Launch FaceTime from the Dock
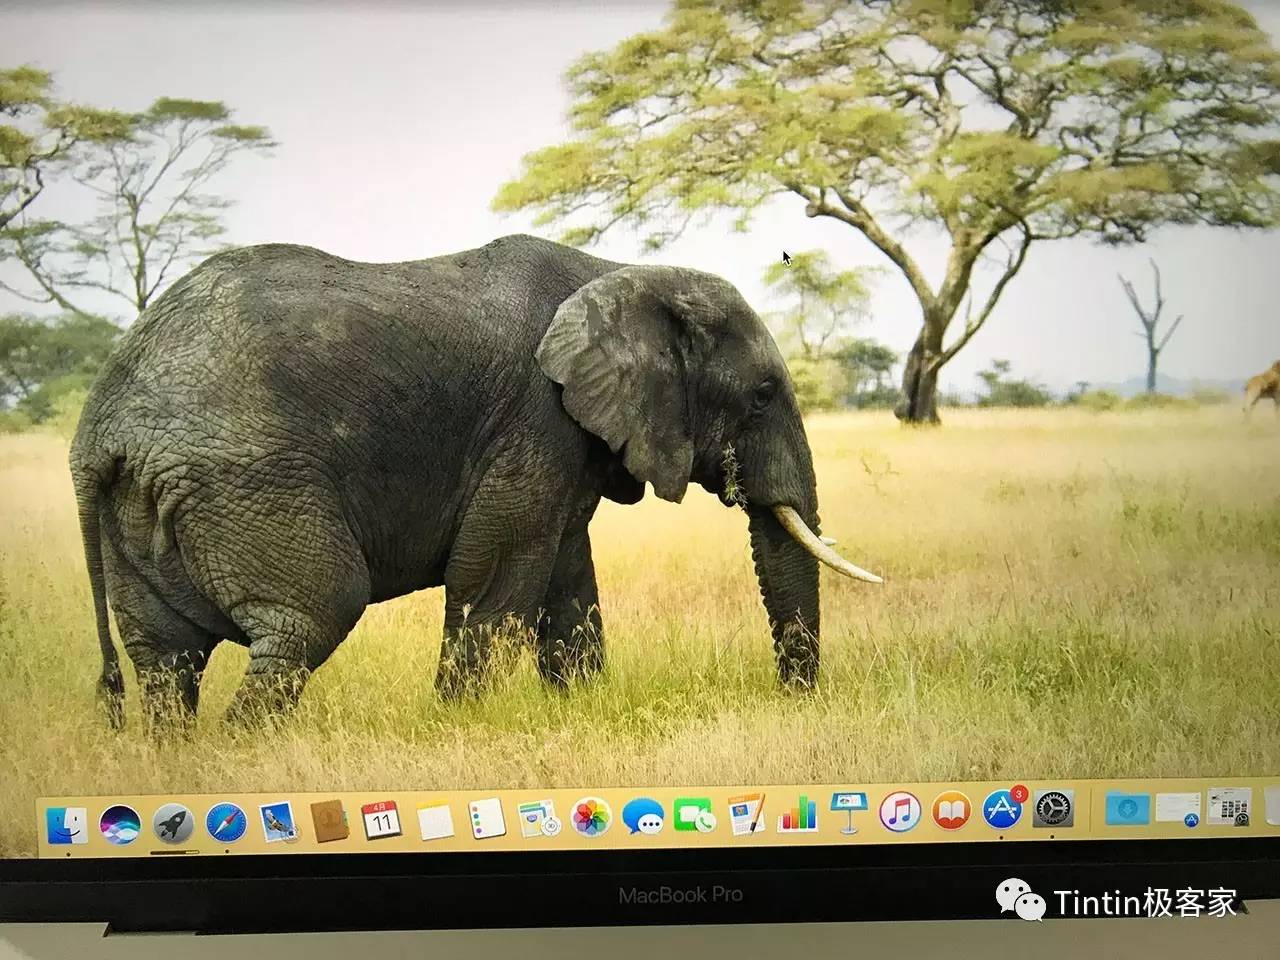The width and height of the screenshot is (1280, 960). [694, 815]
